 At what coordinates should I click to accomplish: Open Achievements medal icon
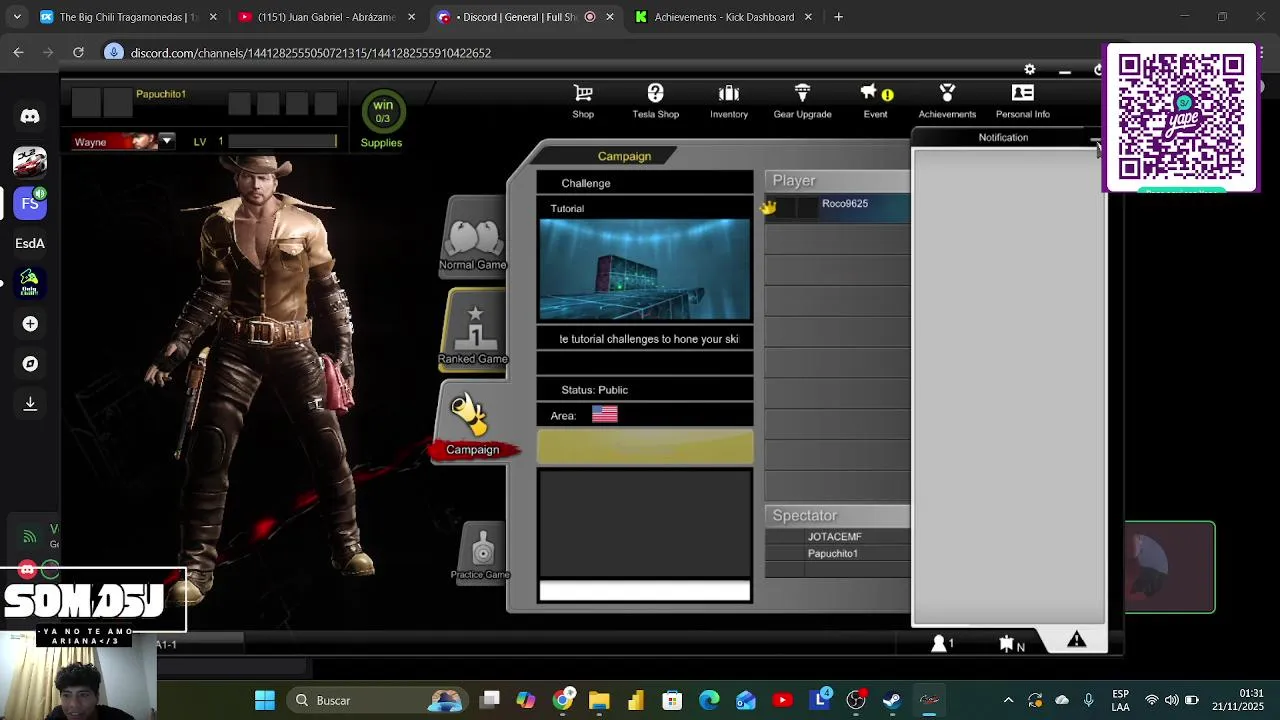coord(947,94)
